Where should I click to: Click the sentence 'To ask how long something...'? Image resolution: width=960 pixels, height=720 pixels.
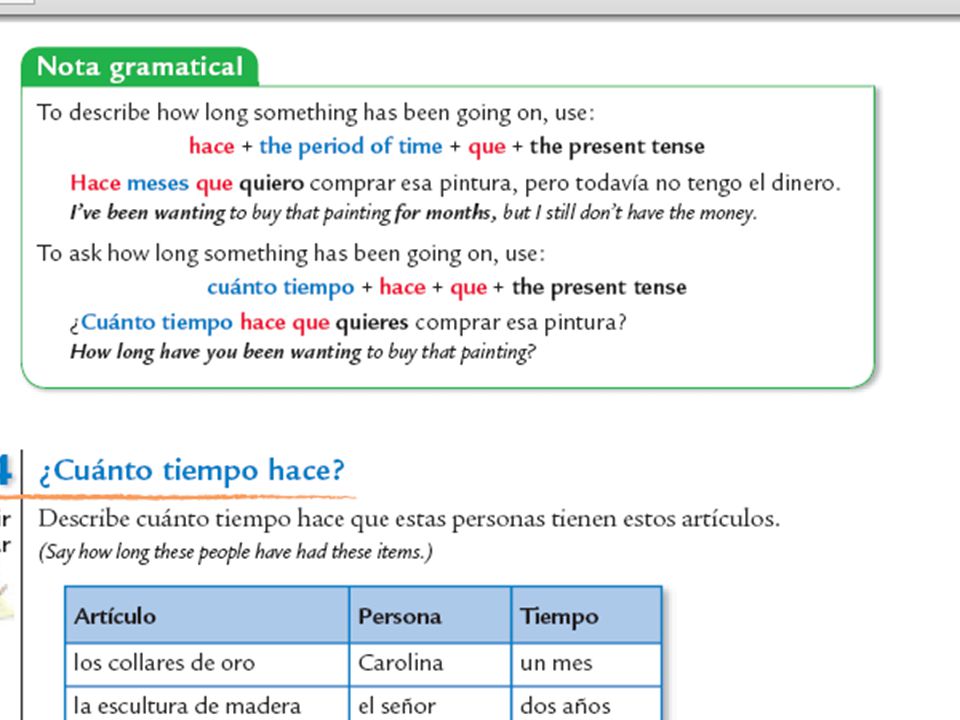click(x=290, y=254)
